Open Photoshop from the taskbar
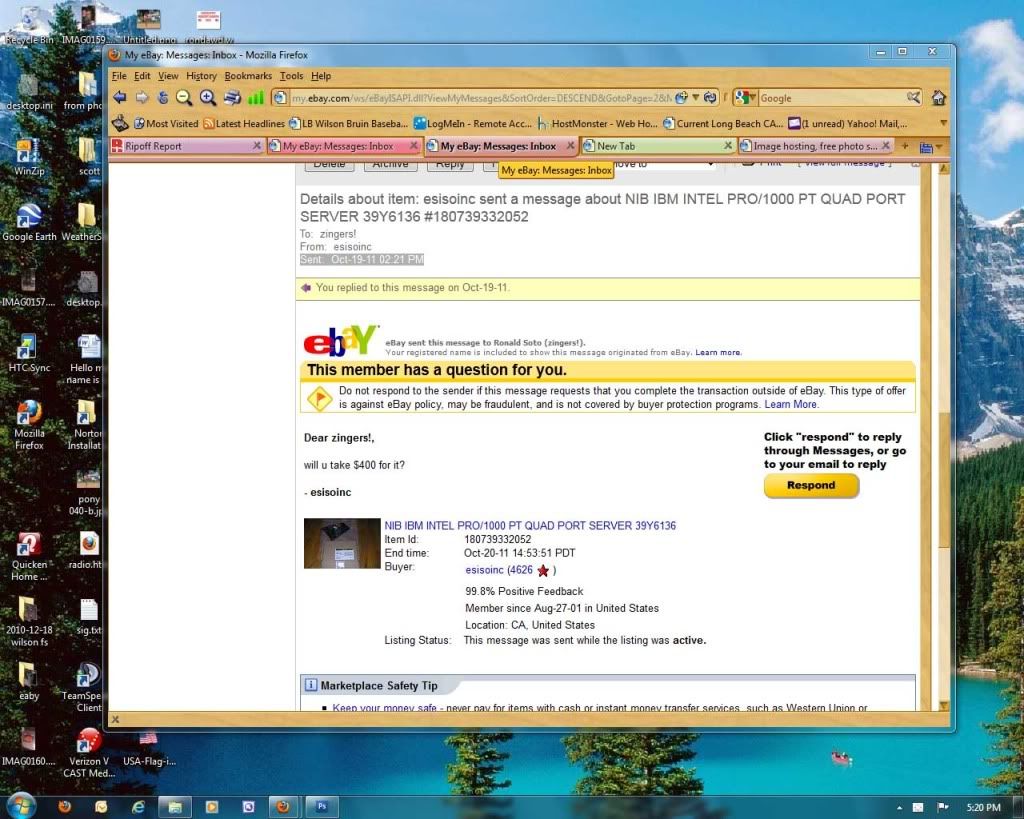1024x819 pixels. pyautogui.click(x=321, y=807)
